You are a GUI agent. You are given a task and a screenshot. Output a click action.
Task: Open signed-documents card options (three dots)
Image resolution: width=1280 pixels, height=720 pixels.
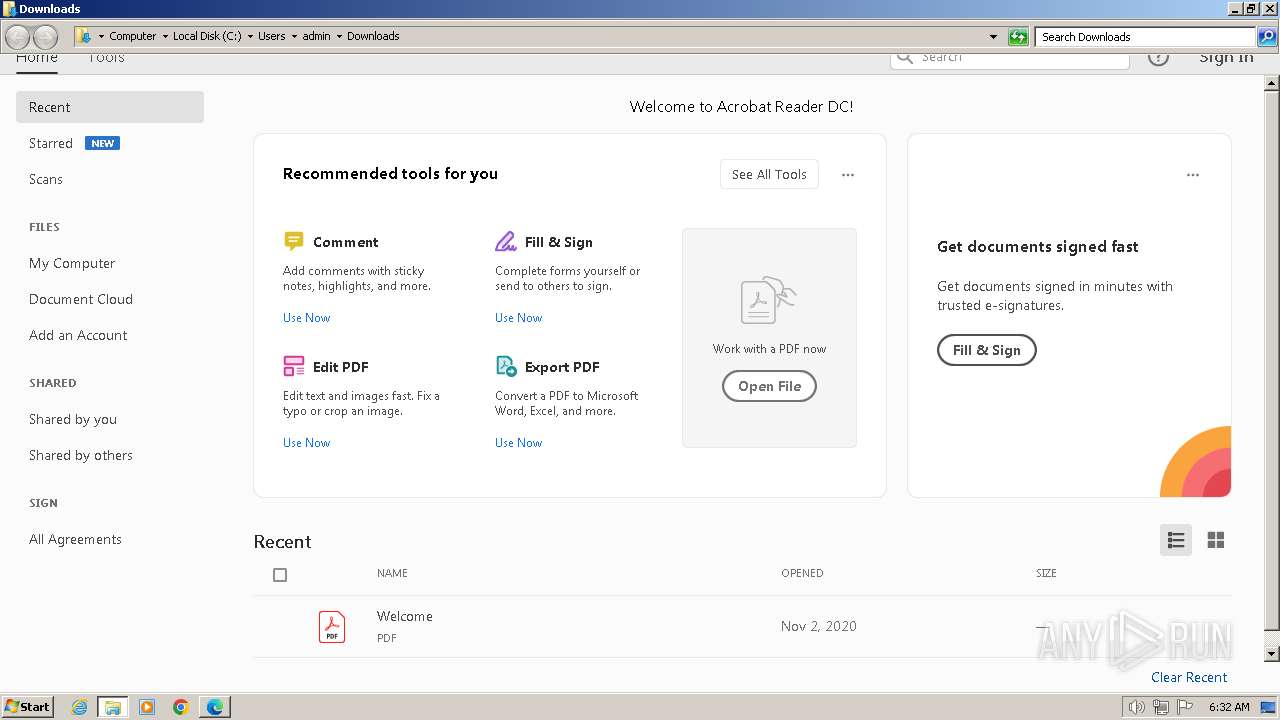click(x=1193, y=175)
